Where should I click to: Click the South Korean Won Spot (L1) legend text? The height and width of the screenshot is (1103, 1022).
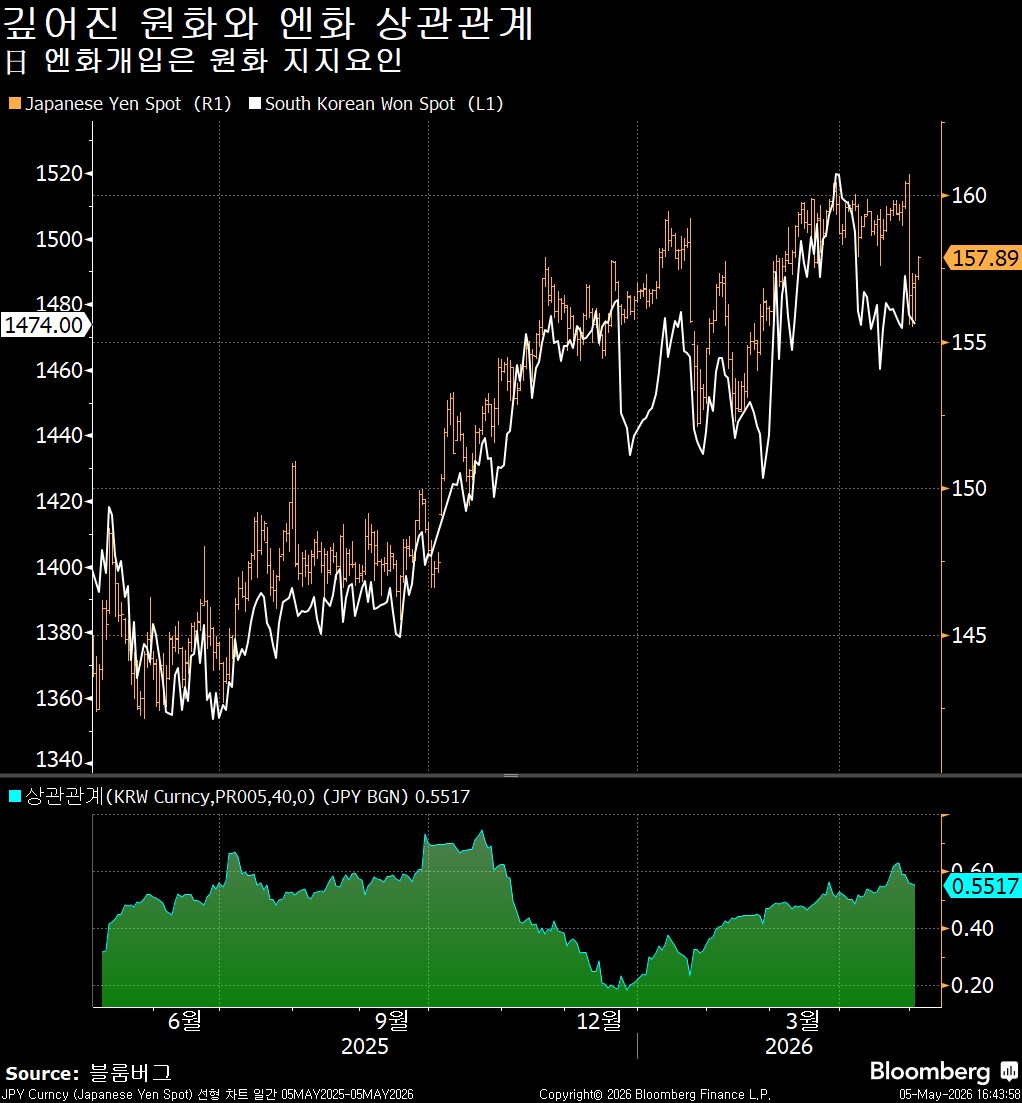click(384, 104)
